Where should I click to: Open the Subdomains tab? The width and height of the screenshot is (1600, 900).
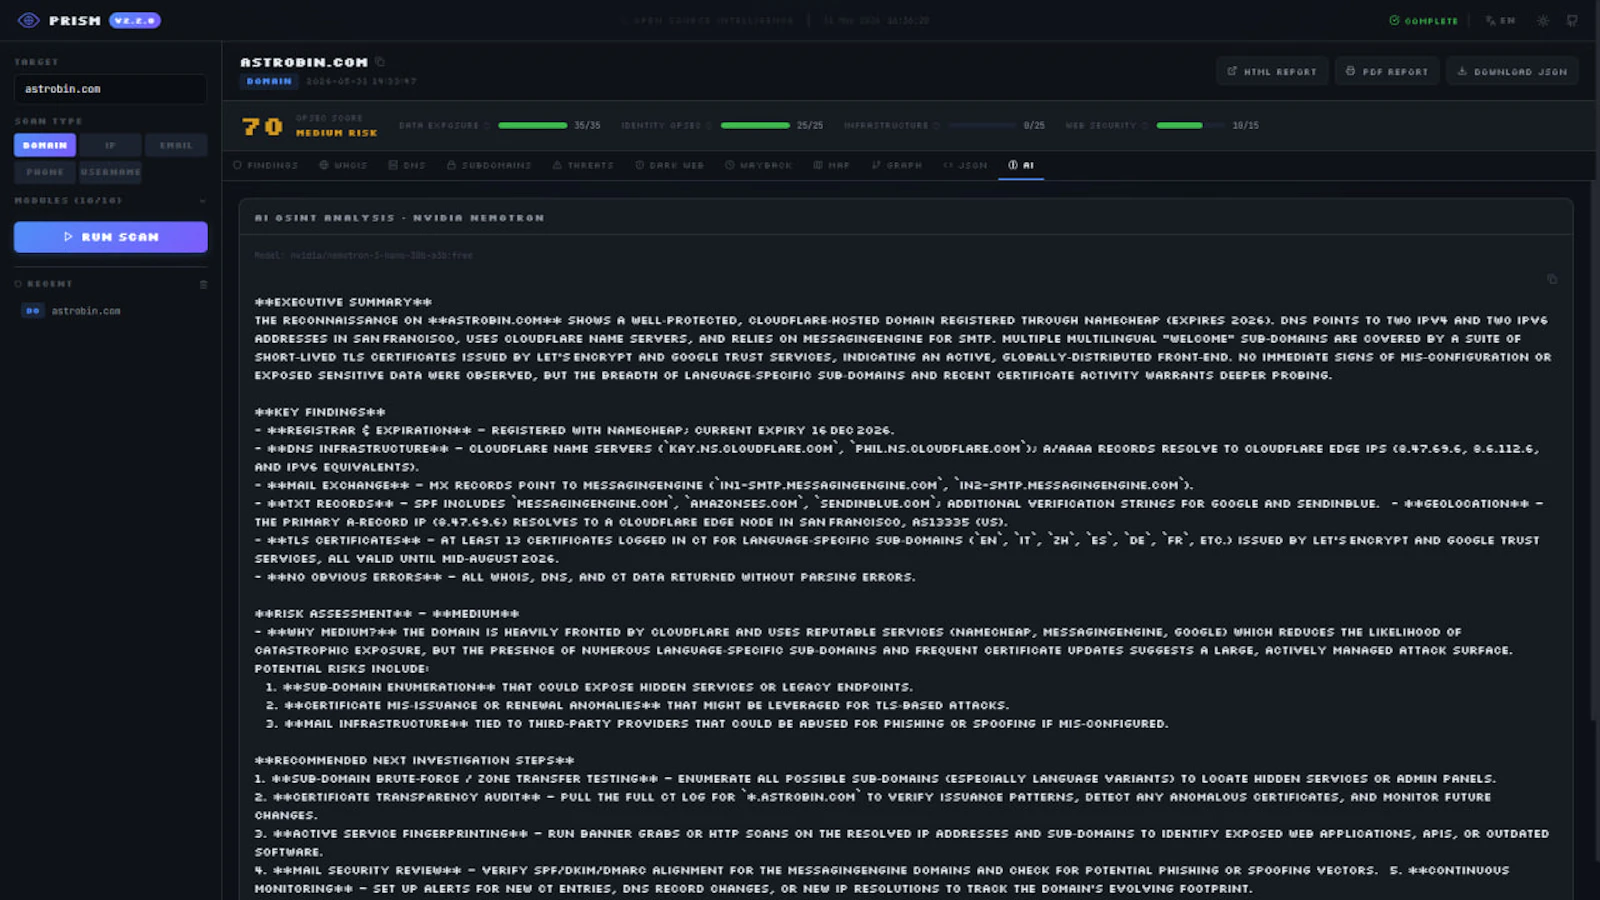tap(489, 165)
